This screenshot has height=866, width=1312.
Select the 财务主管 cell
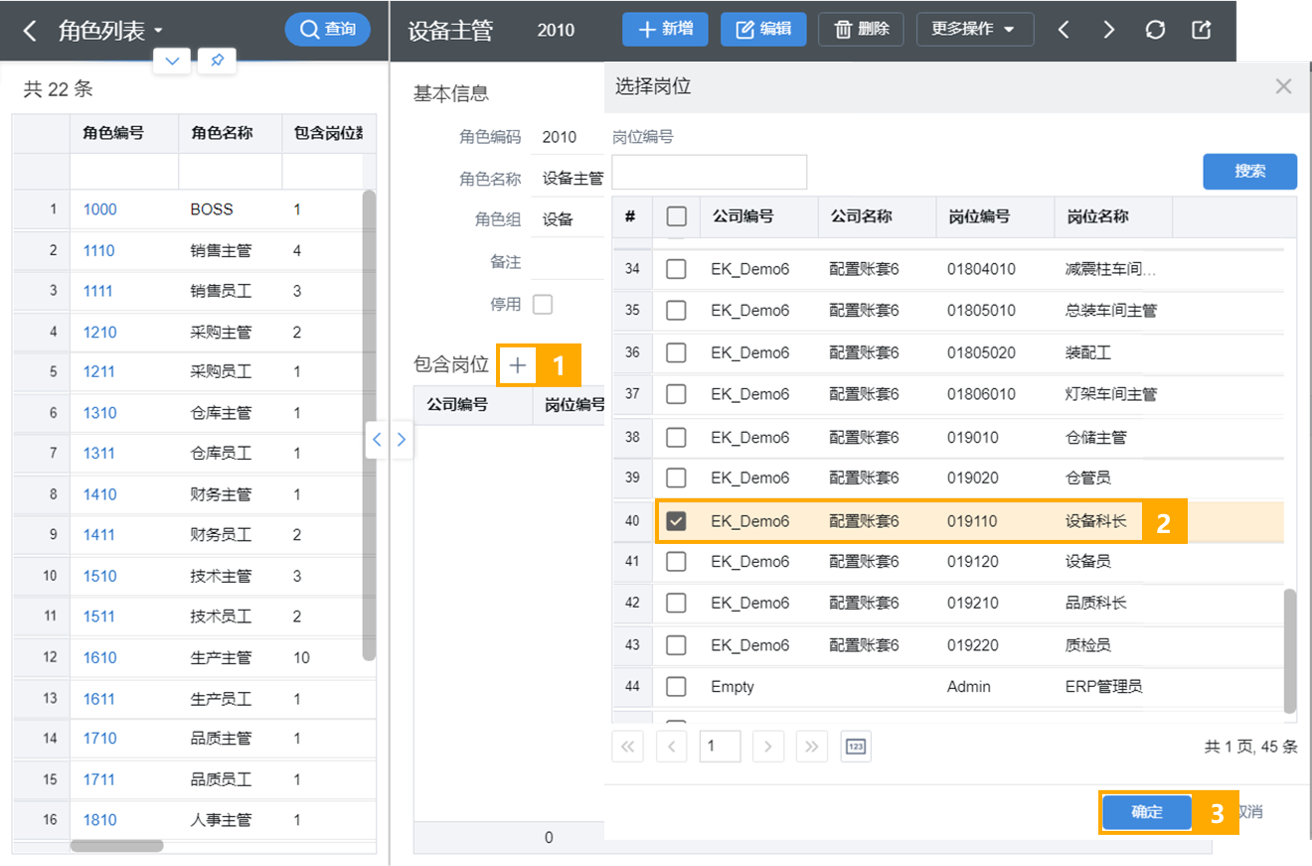(230, 495)
